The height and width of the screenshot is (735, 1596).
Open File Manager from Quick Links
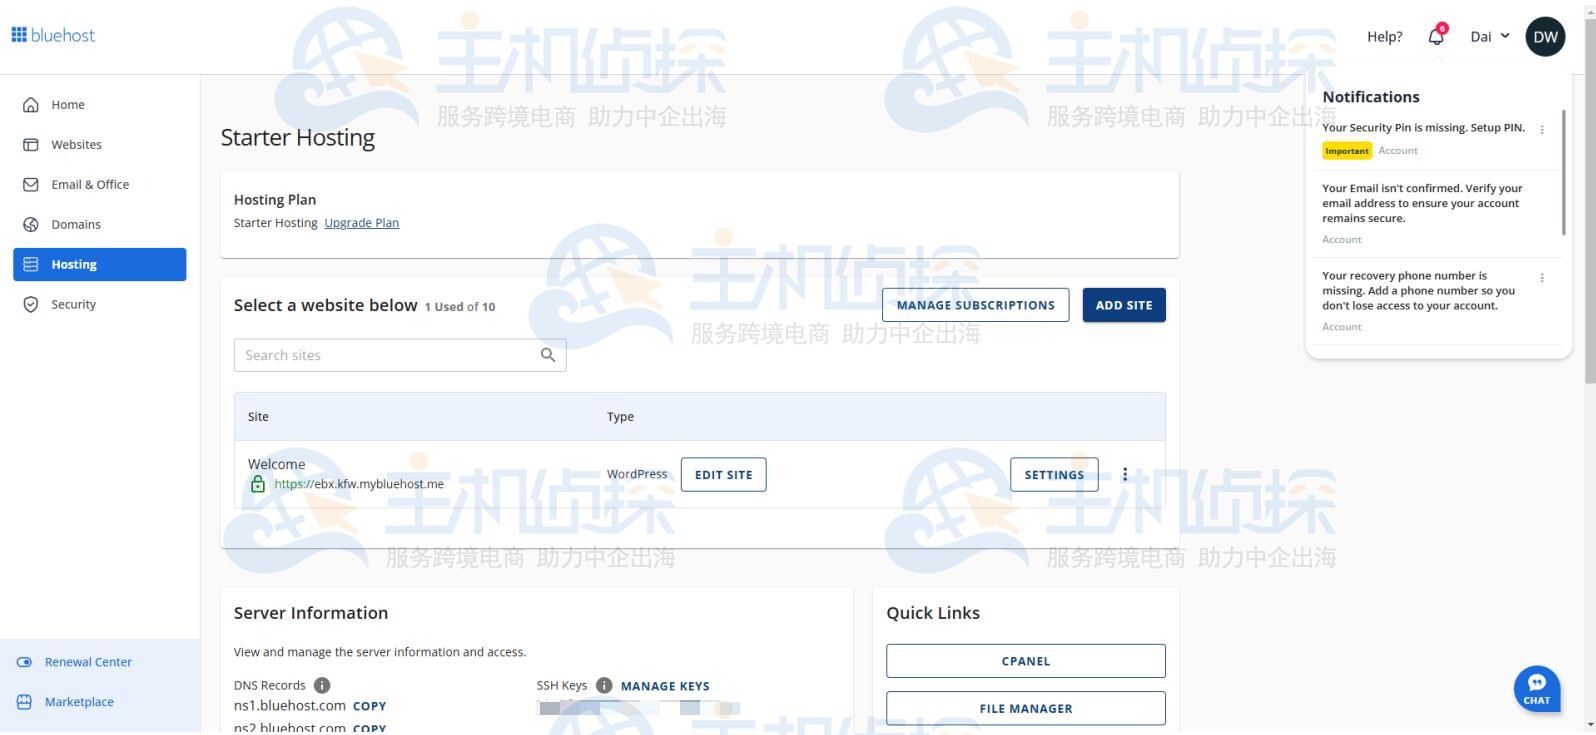tap(1026, 708)
